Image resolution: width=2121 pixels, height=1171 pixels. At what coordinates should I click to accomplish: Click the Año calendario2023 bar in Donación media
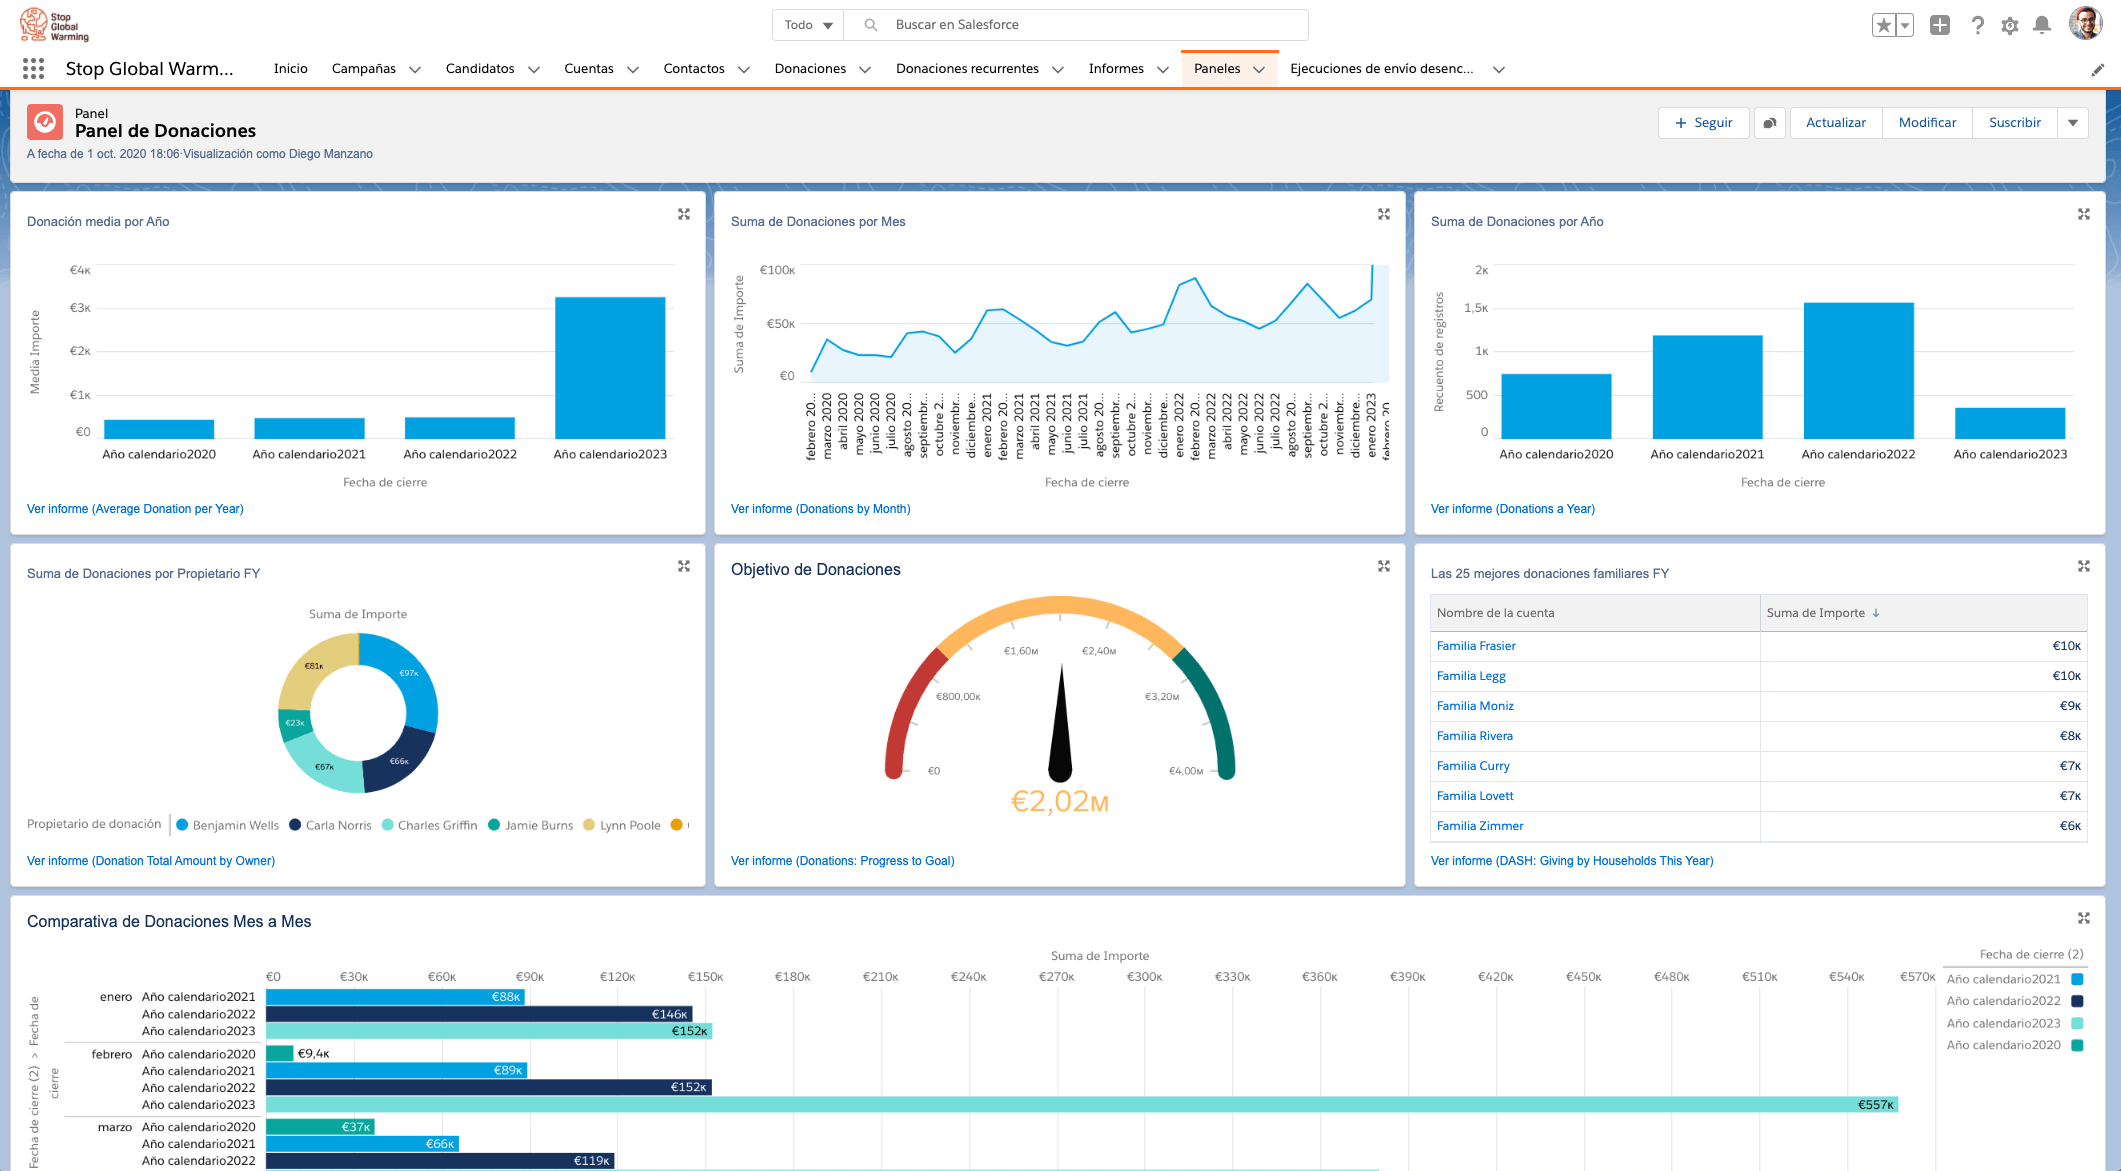[x=610, y=367]
